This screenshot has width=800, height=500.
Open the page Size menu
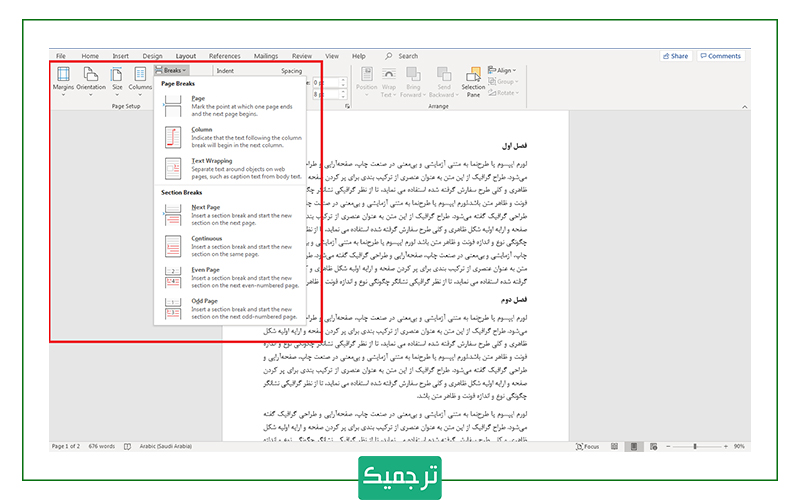117,81
